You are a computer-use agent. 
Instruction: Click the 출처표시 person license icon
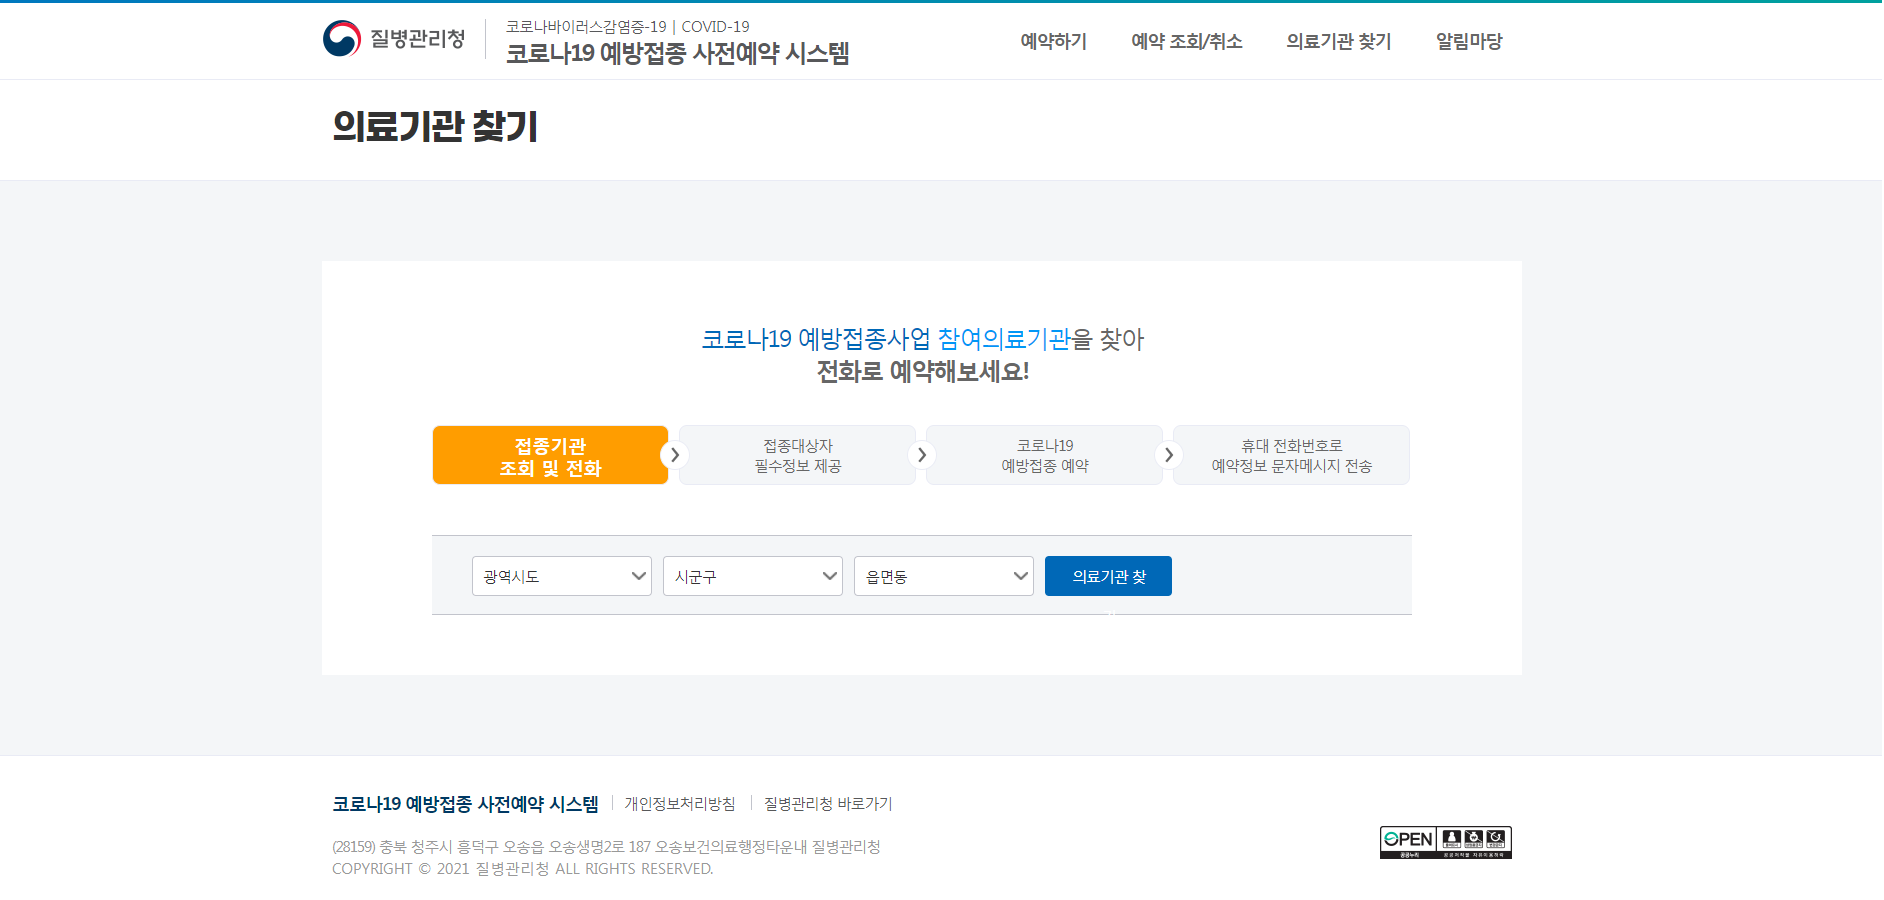coord(1452,838)
